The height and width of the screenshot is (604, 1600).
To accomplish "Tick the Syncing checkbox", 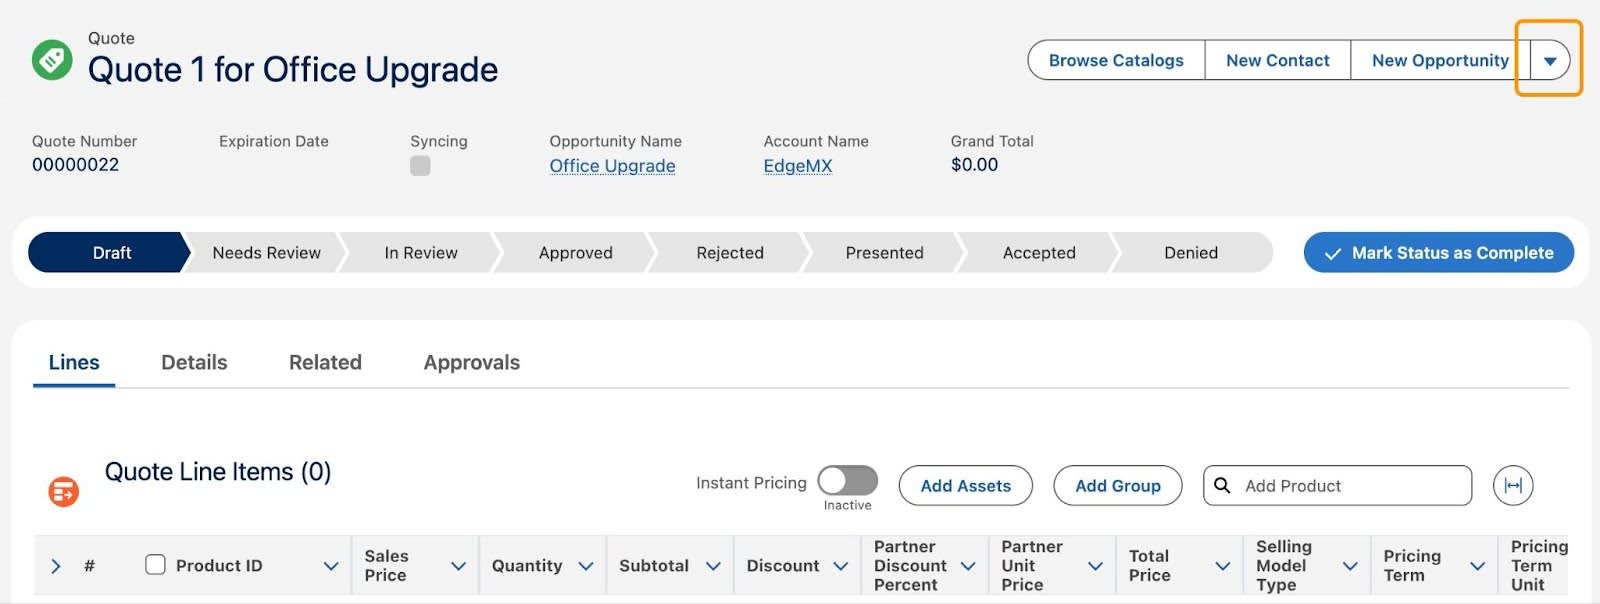I will (x=420, y=166).
